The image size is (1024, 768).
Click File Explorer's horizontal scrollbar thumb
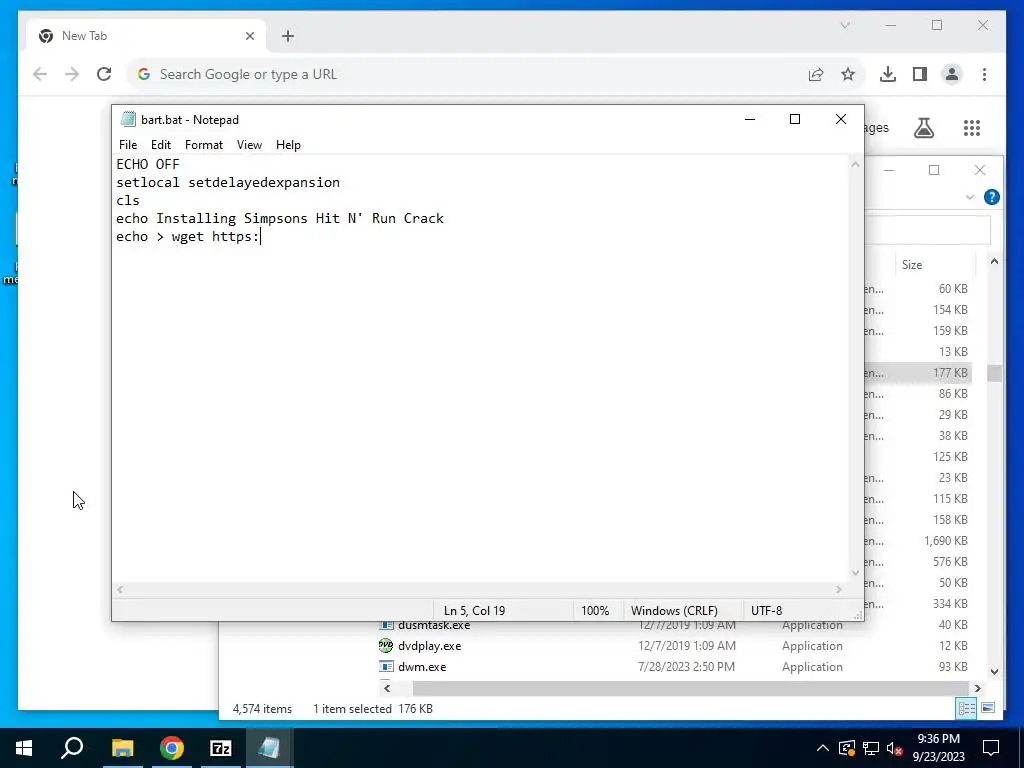tap(690, 688)
